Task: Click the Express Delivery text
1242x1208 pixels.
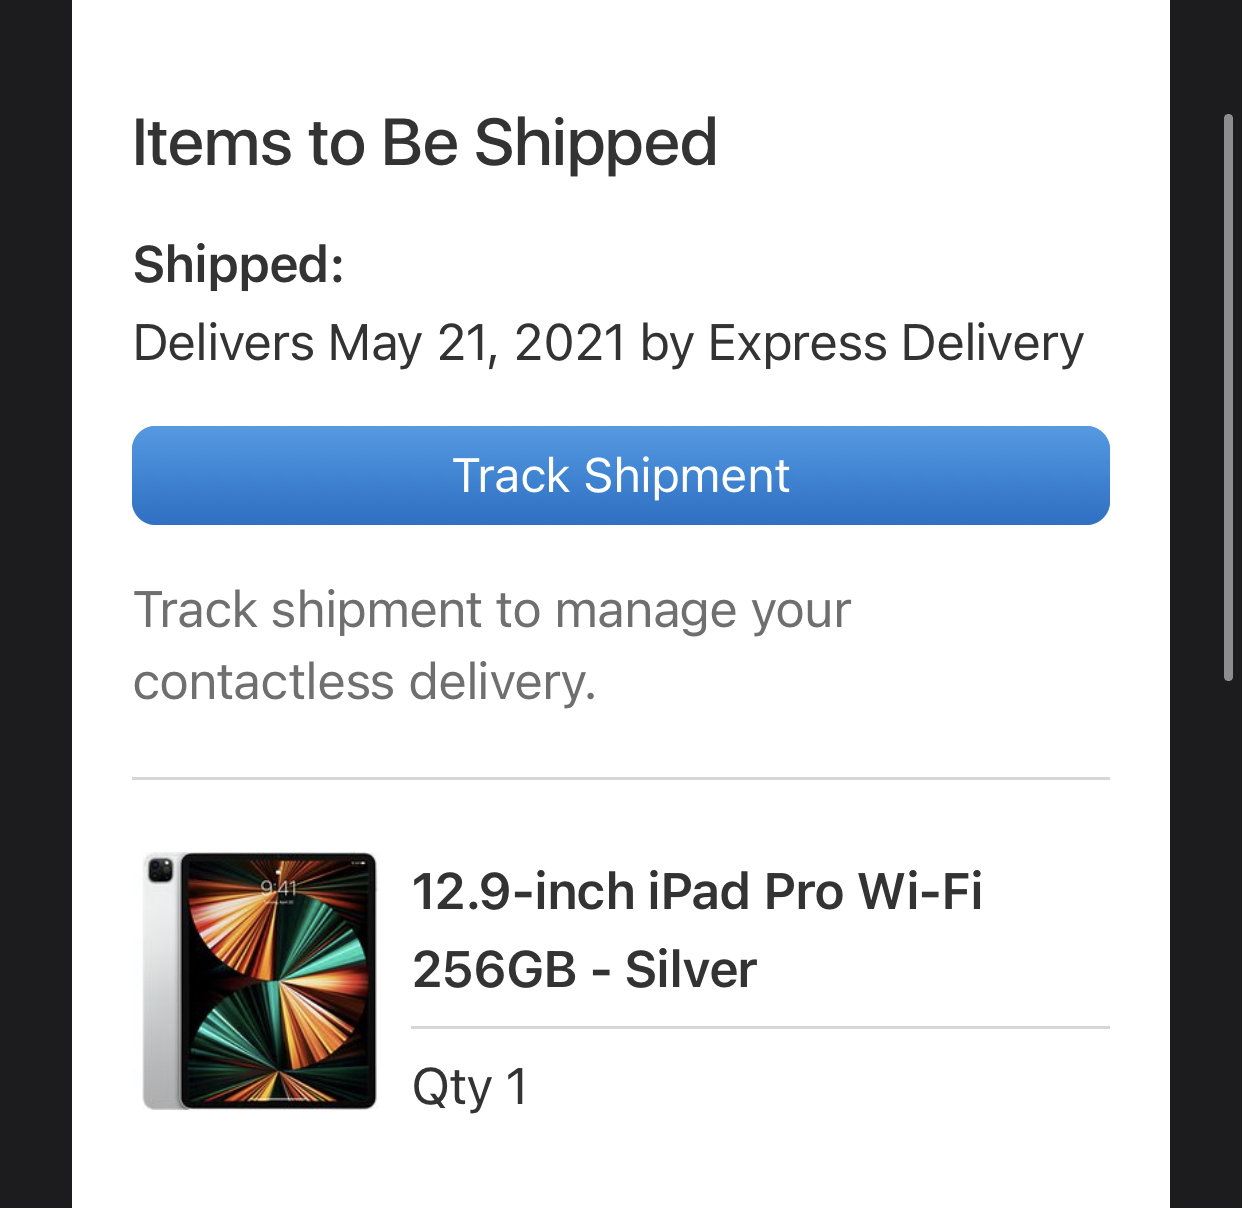Action: (x=895, y=343)
